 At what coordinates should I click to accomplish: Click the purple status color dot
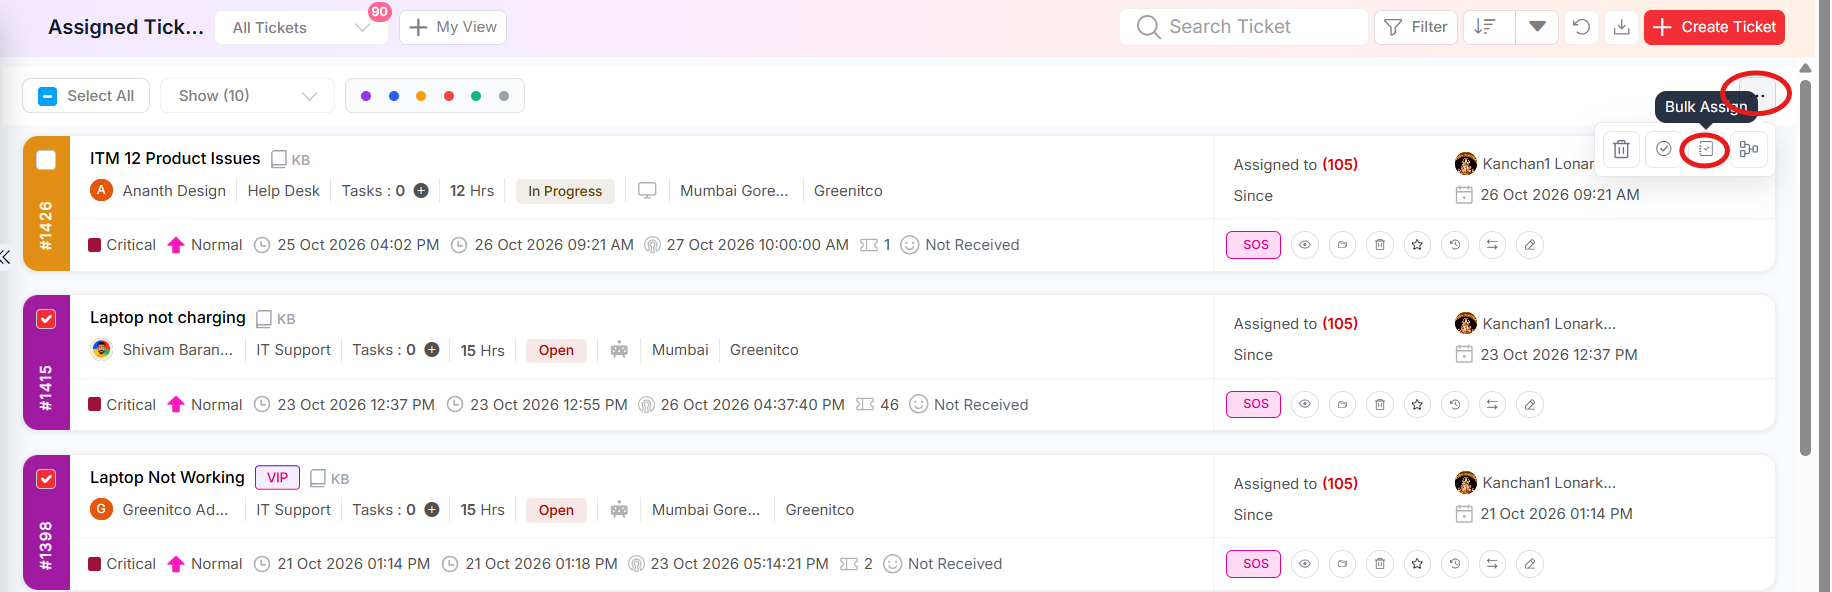(x=366, y=96)
